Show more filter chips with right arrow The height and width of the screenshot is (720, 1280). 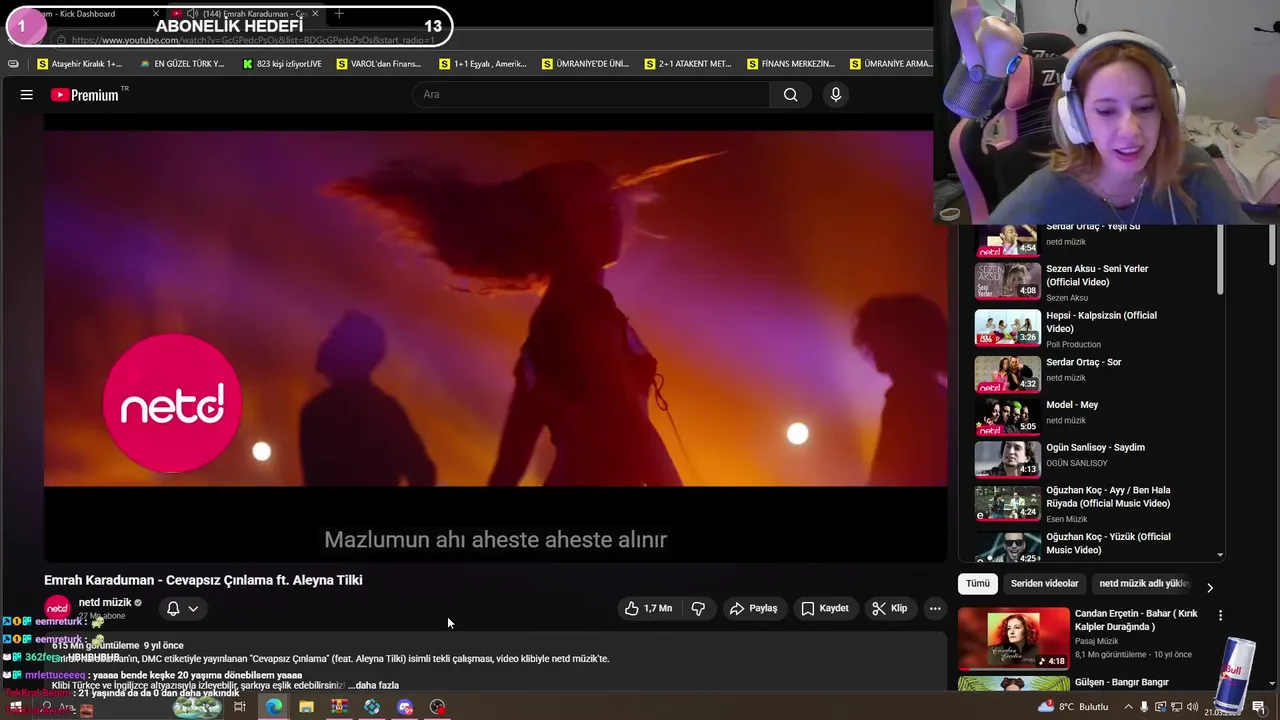1209,588
